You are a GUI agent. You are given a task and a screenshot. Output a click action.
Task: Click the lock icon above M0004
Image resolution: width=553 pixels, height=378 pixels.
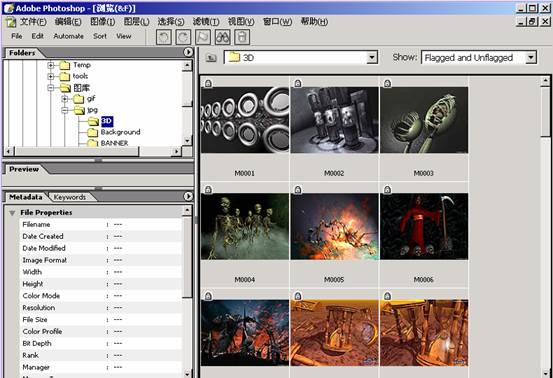pyautogui.click(x=208, y=190)
